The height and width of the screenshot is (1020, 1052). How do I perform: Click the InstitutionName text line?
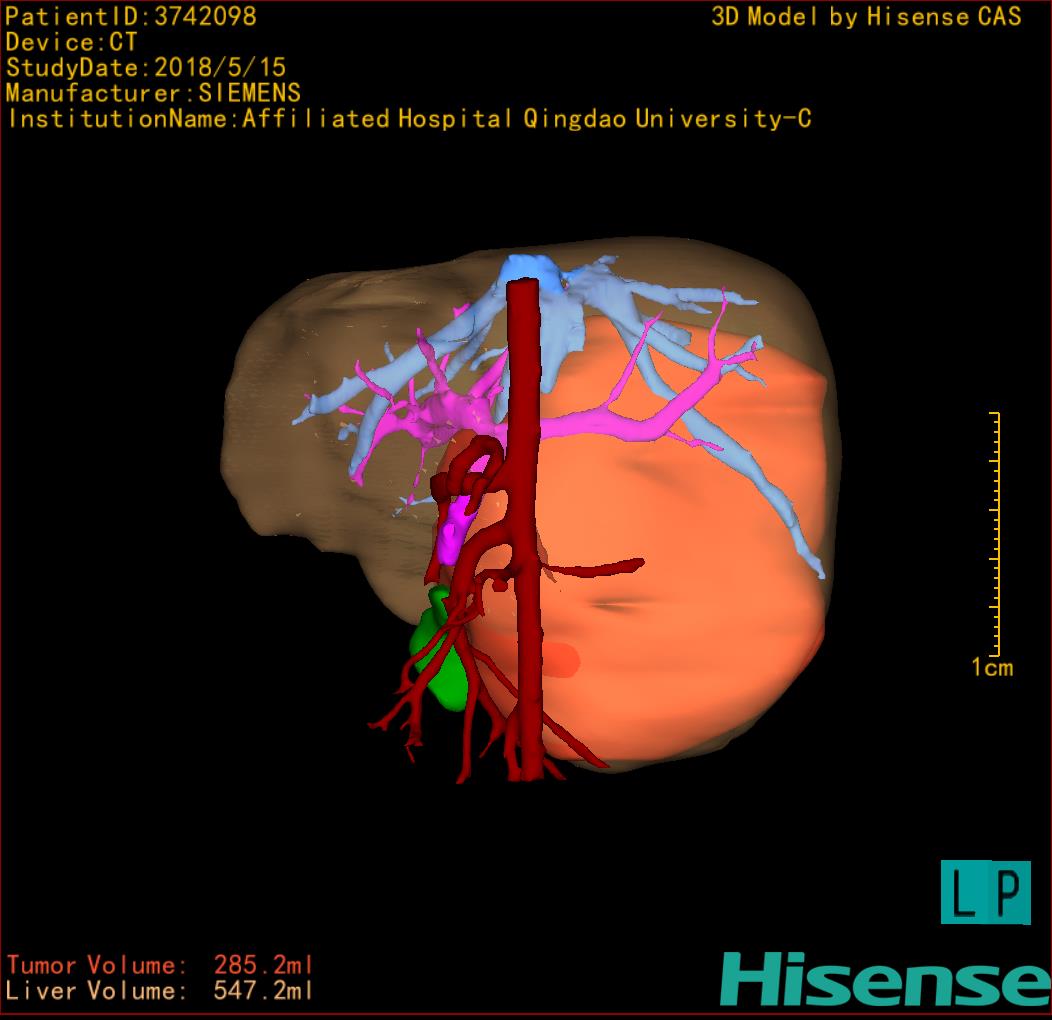[x=408, y=119]
